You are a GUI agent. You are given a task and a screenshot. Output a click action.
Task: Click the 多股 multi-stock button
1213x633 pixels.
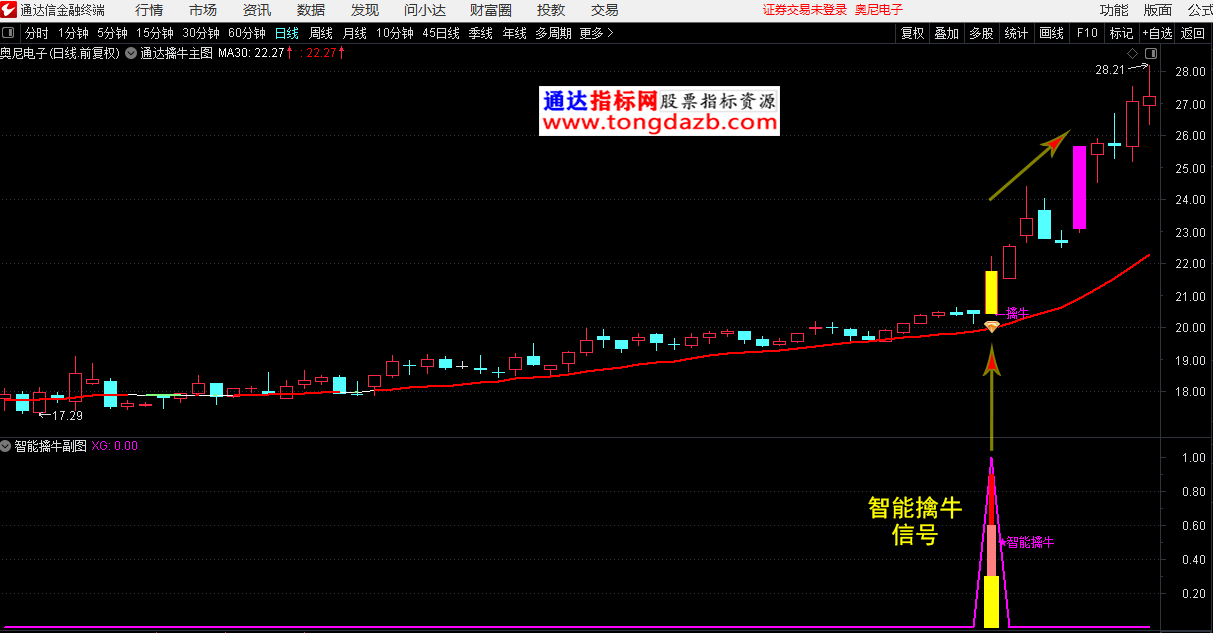pos(981,33)
